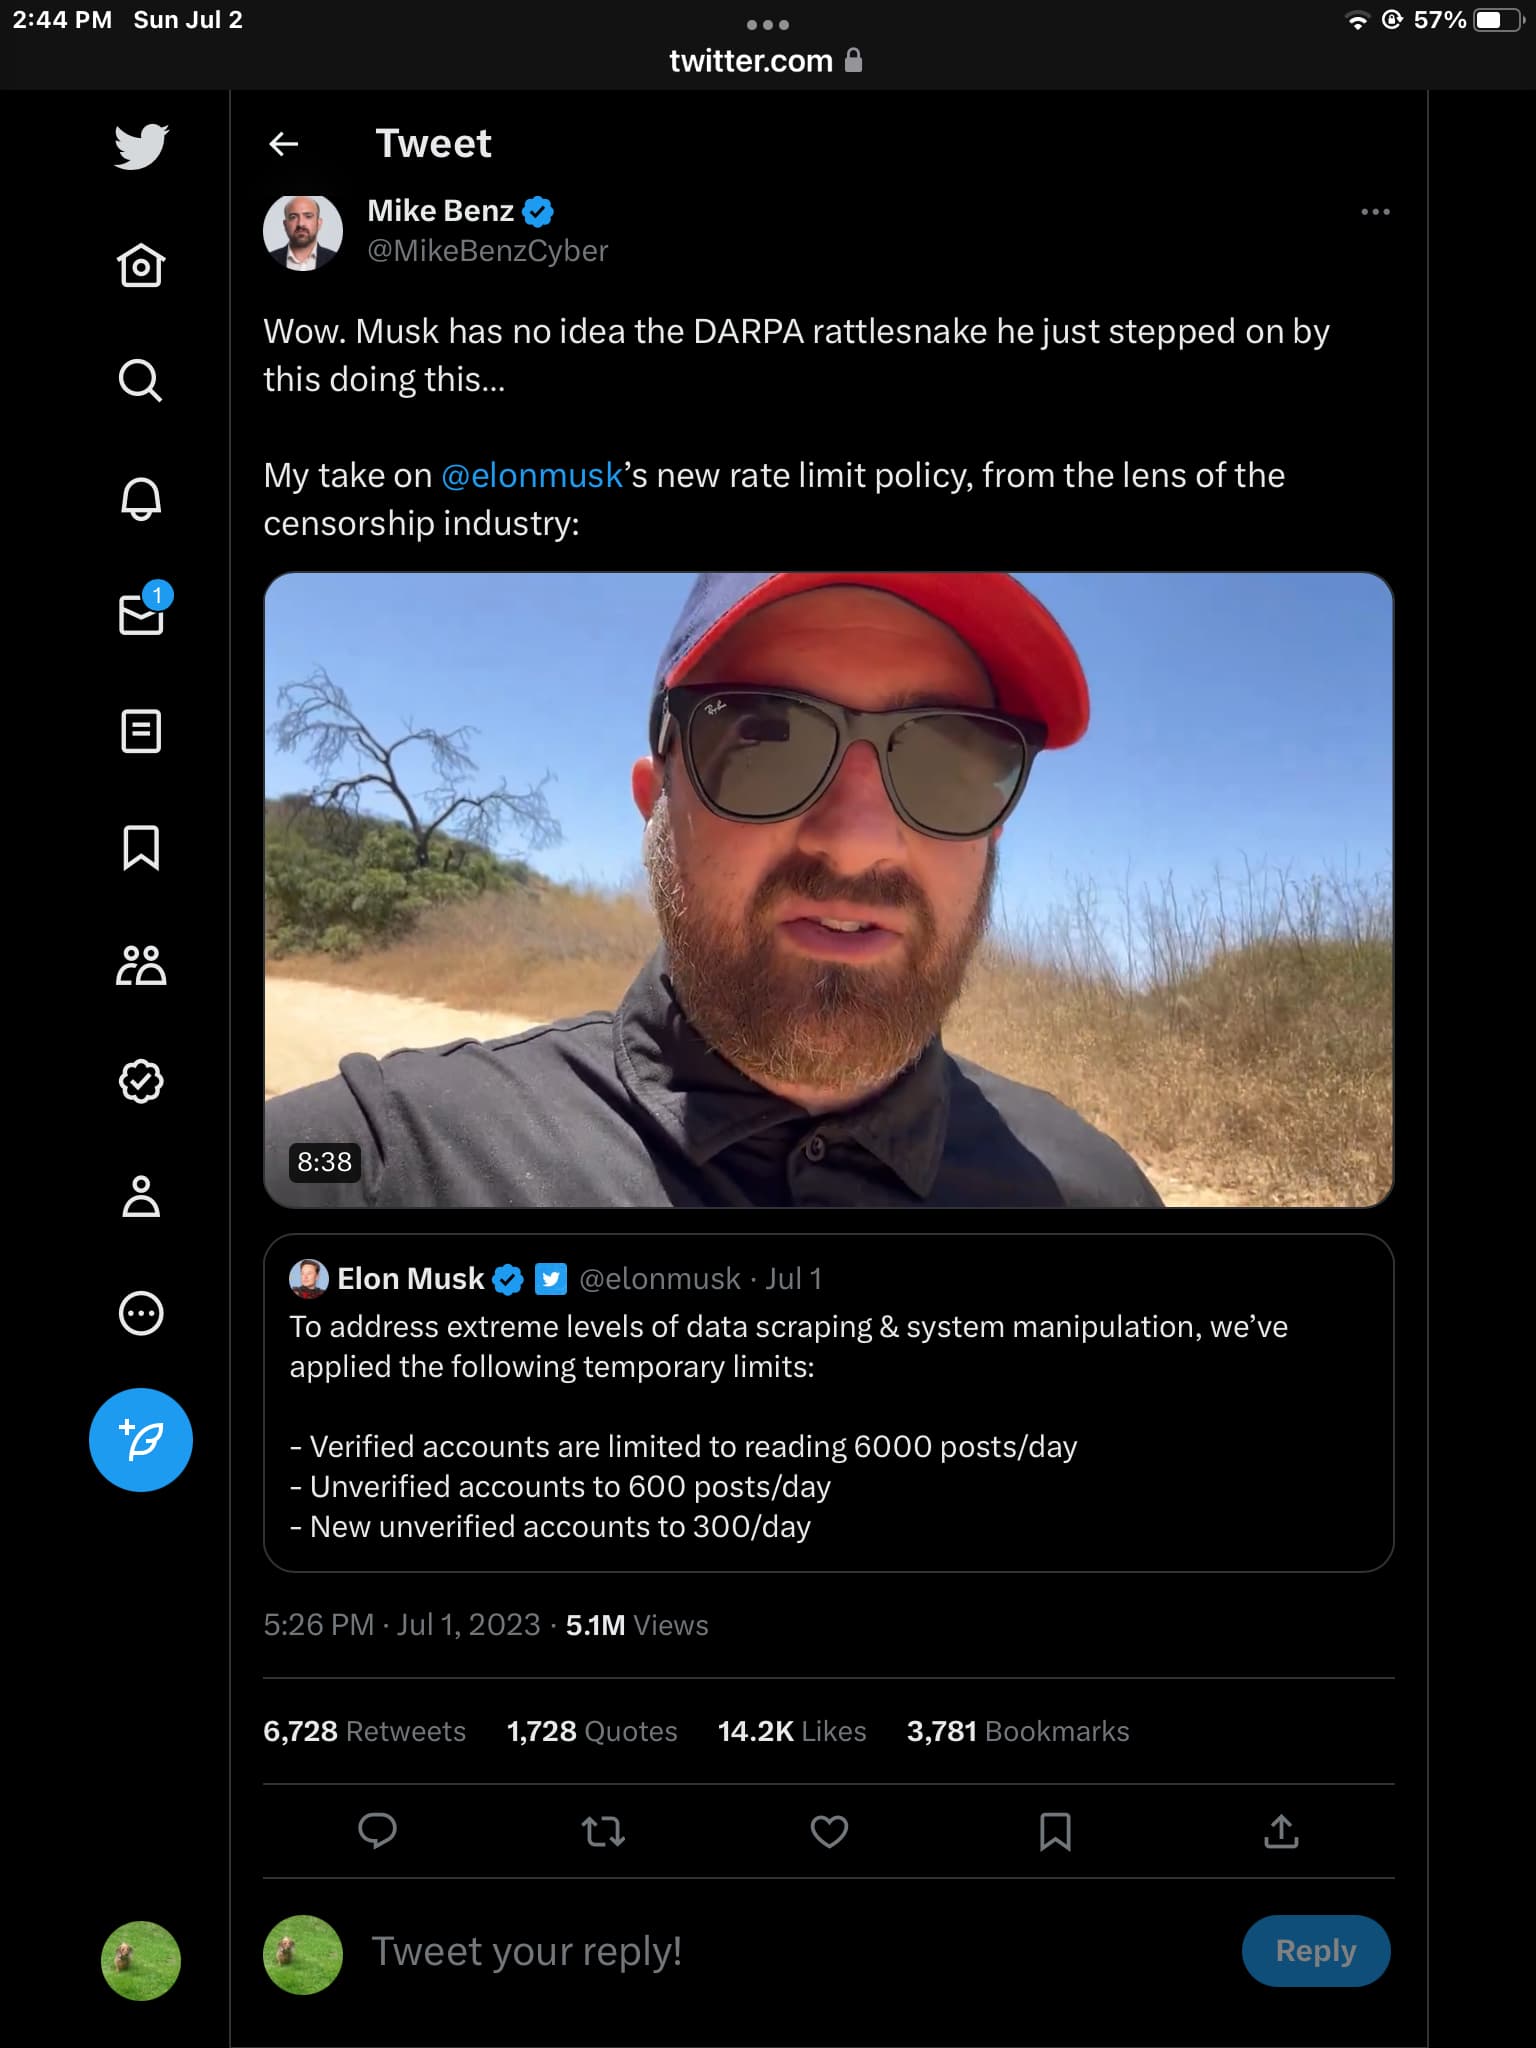Expand the More circle menu in sidebar
Viewport: 1536px width, 2048px height.
coord(141,1313)
